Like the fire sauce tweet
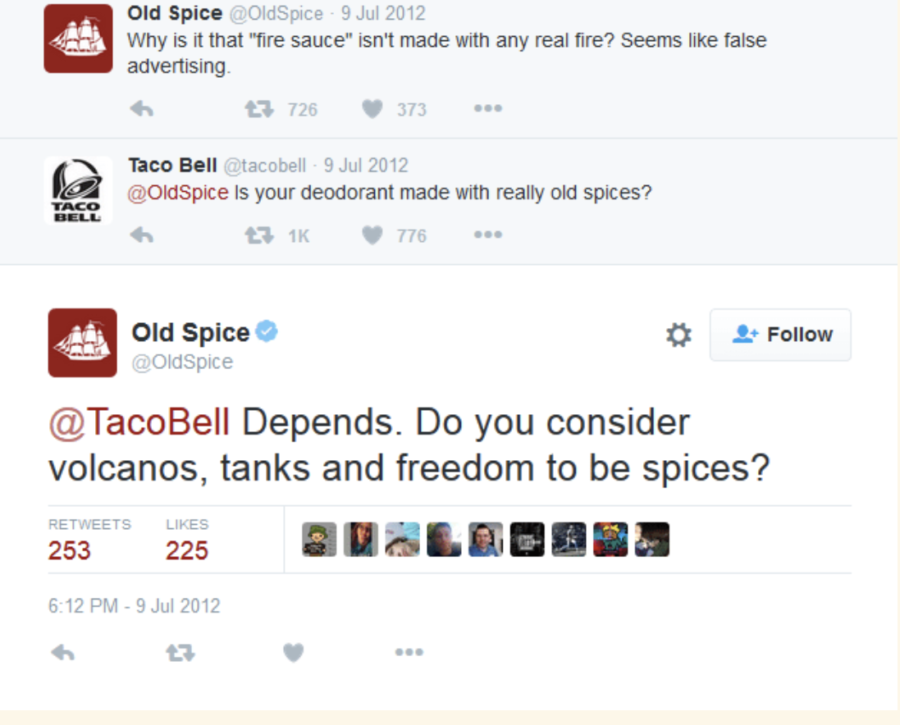Image resolution: width=900 pixels, height=725 pixels. pyautogui.click(x=372, y=109)
